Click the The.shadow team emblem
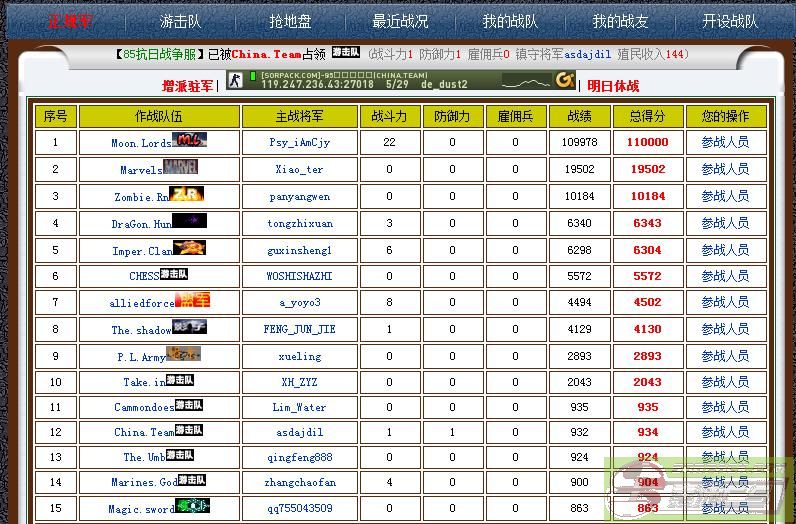 189,328
